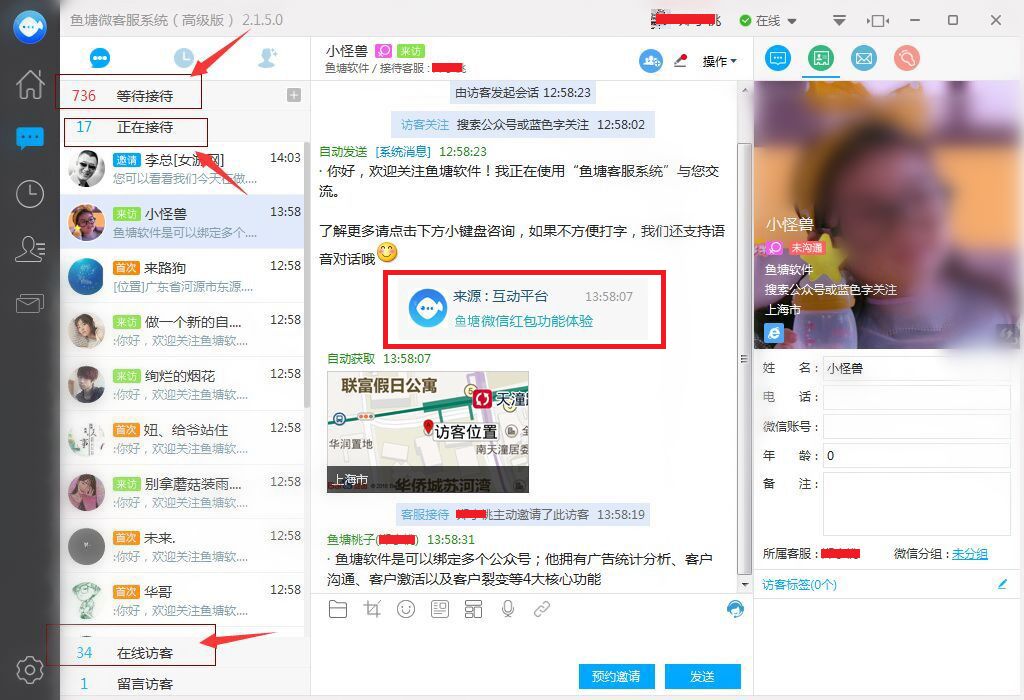The image size is (1024, 700).
Task: Click the chat scrollbar down arrow
Action: (x=744, y=584)
